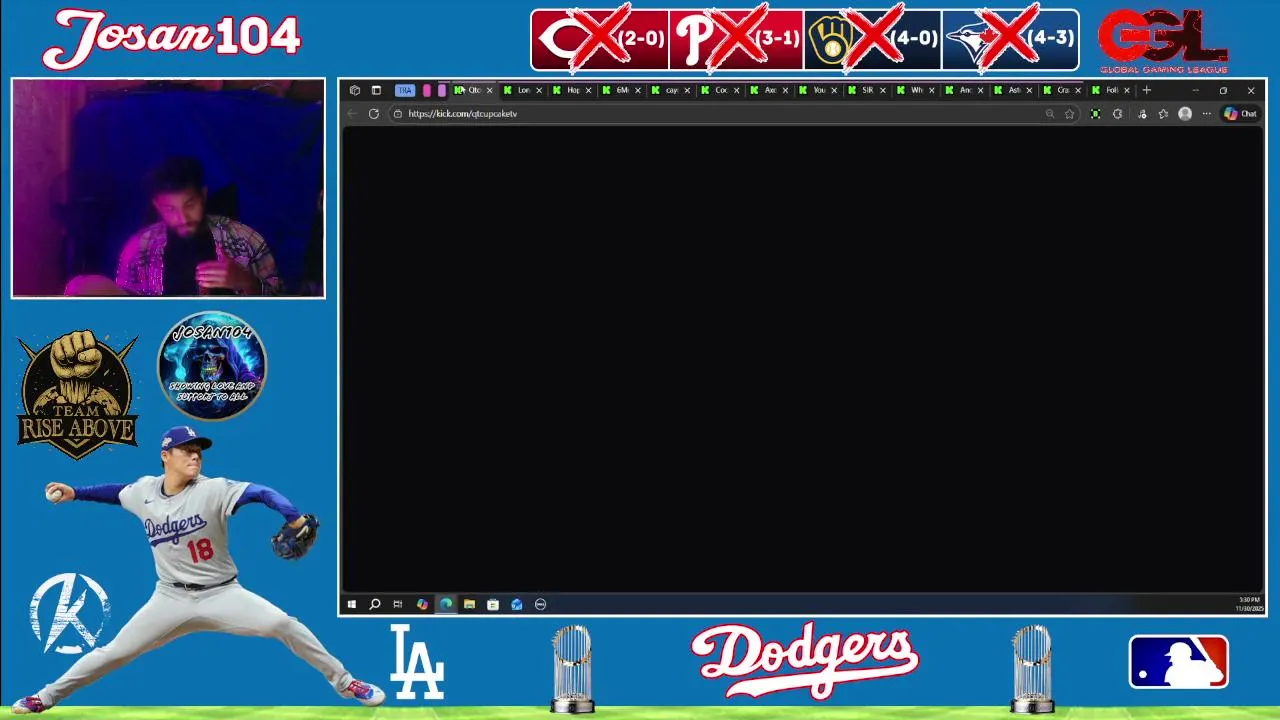
Task: Close the 'Anc' tab
Action: (x=980, y=90)
